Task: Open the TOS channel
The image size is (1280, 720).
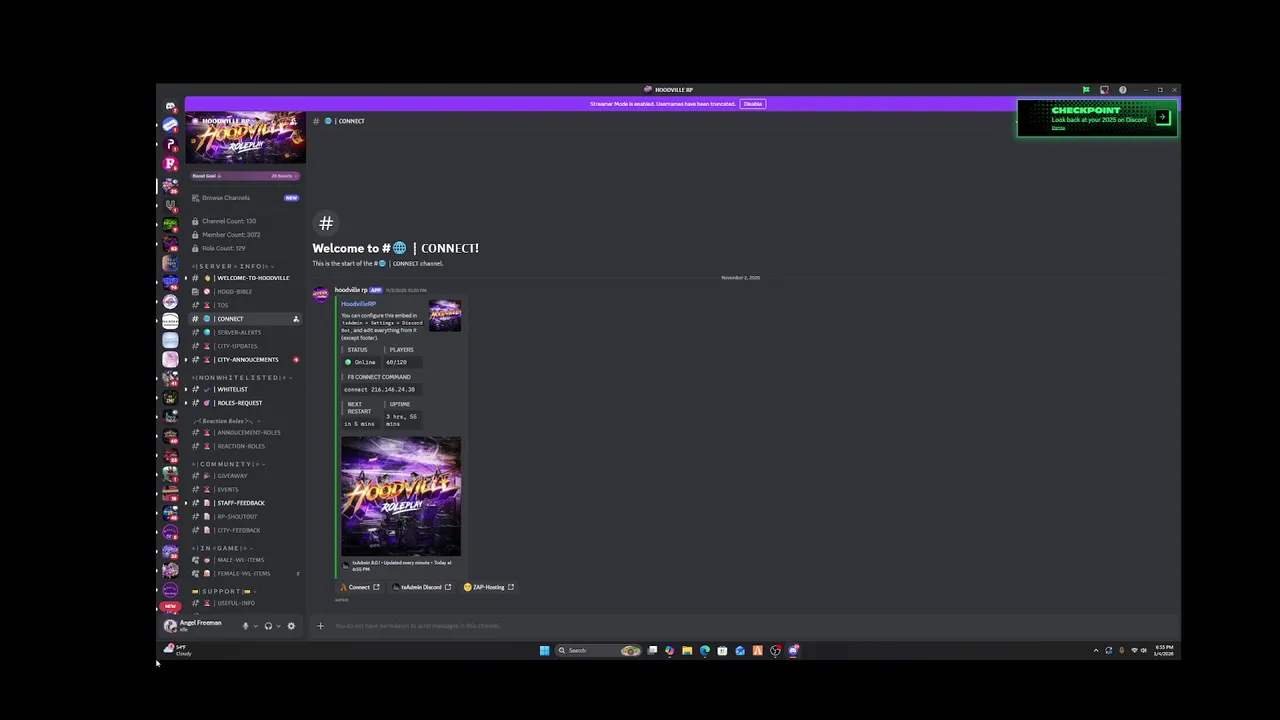Action: tap(245, 305)
